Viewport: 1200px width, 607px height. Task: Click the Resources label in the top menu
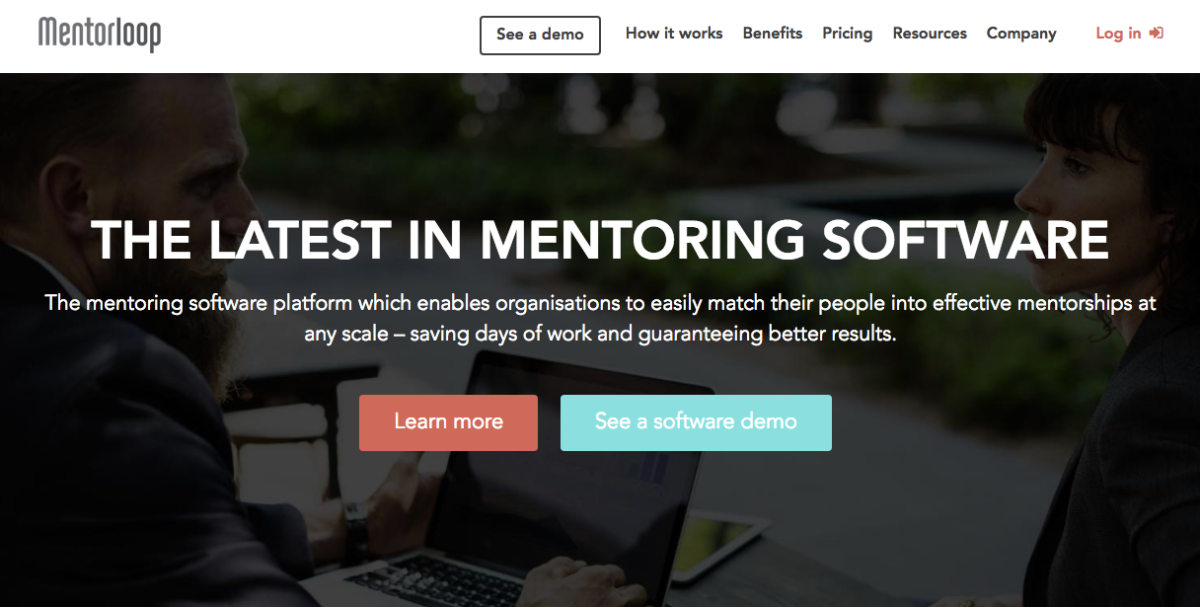pyautogui.click(x=929, y=34)
